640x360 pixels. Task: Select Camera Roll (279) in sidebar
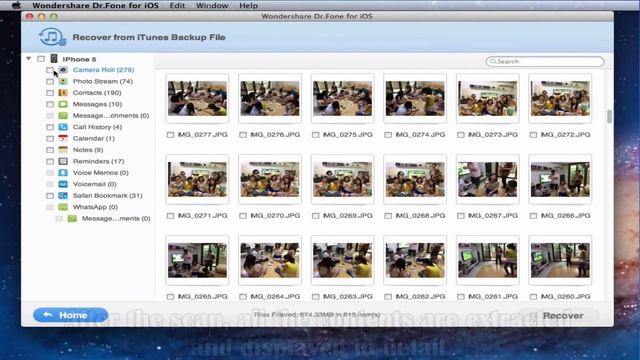point(103,70)
